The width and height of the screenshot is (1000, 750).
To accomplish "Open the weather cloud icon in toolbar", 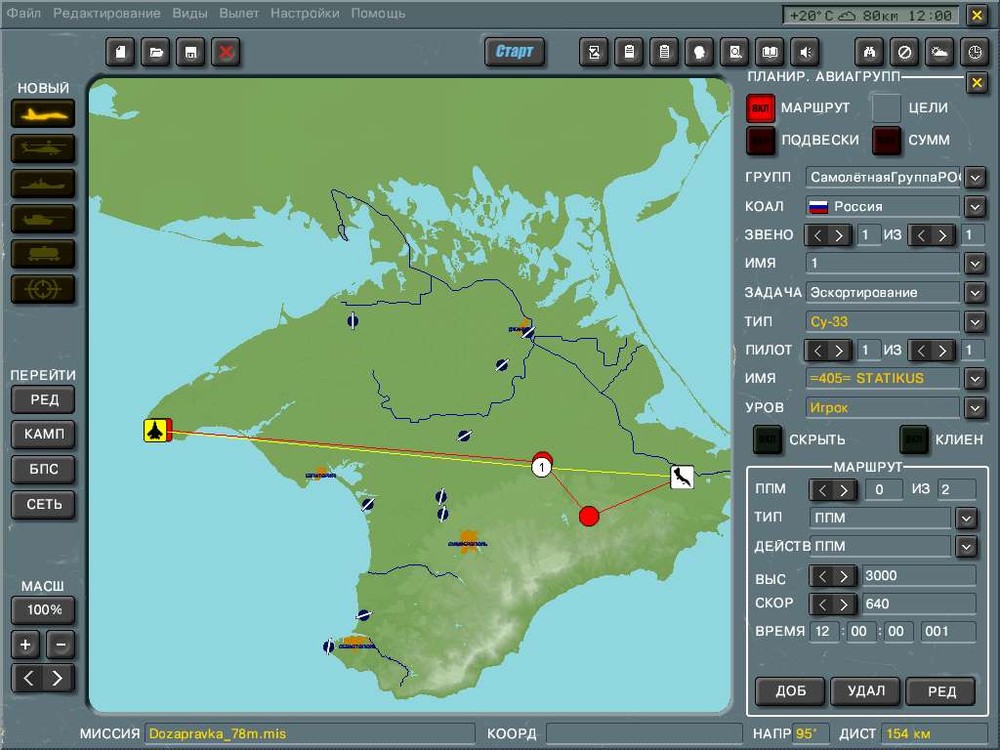I will click(939, 52).
